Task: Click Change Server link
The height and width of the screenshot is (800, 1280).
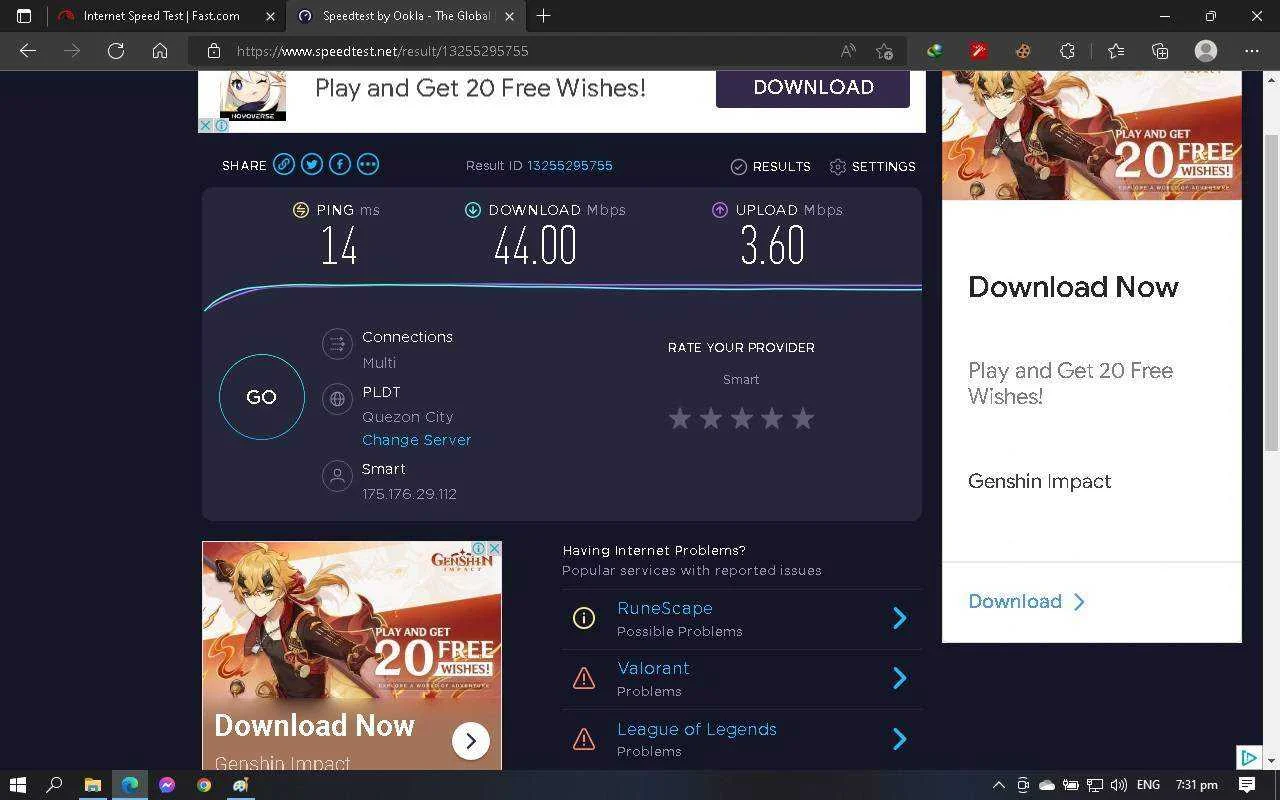Action: point(416,440)
